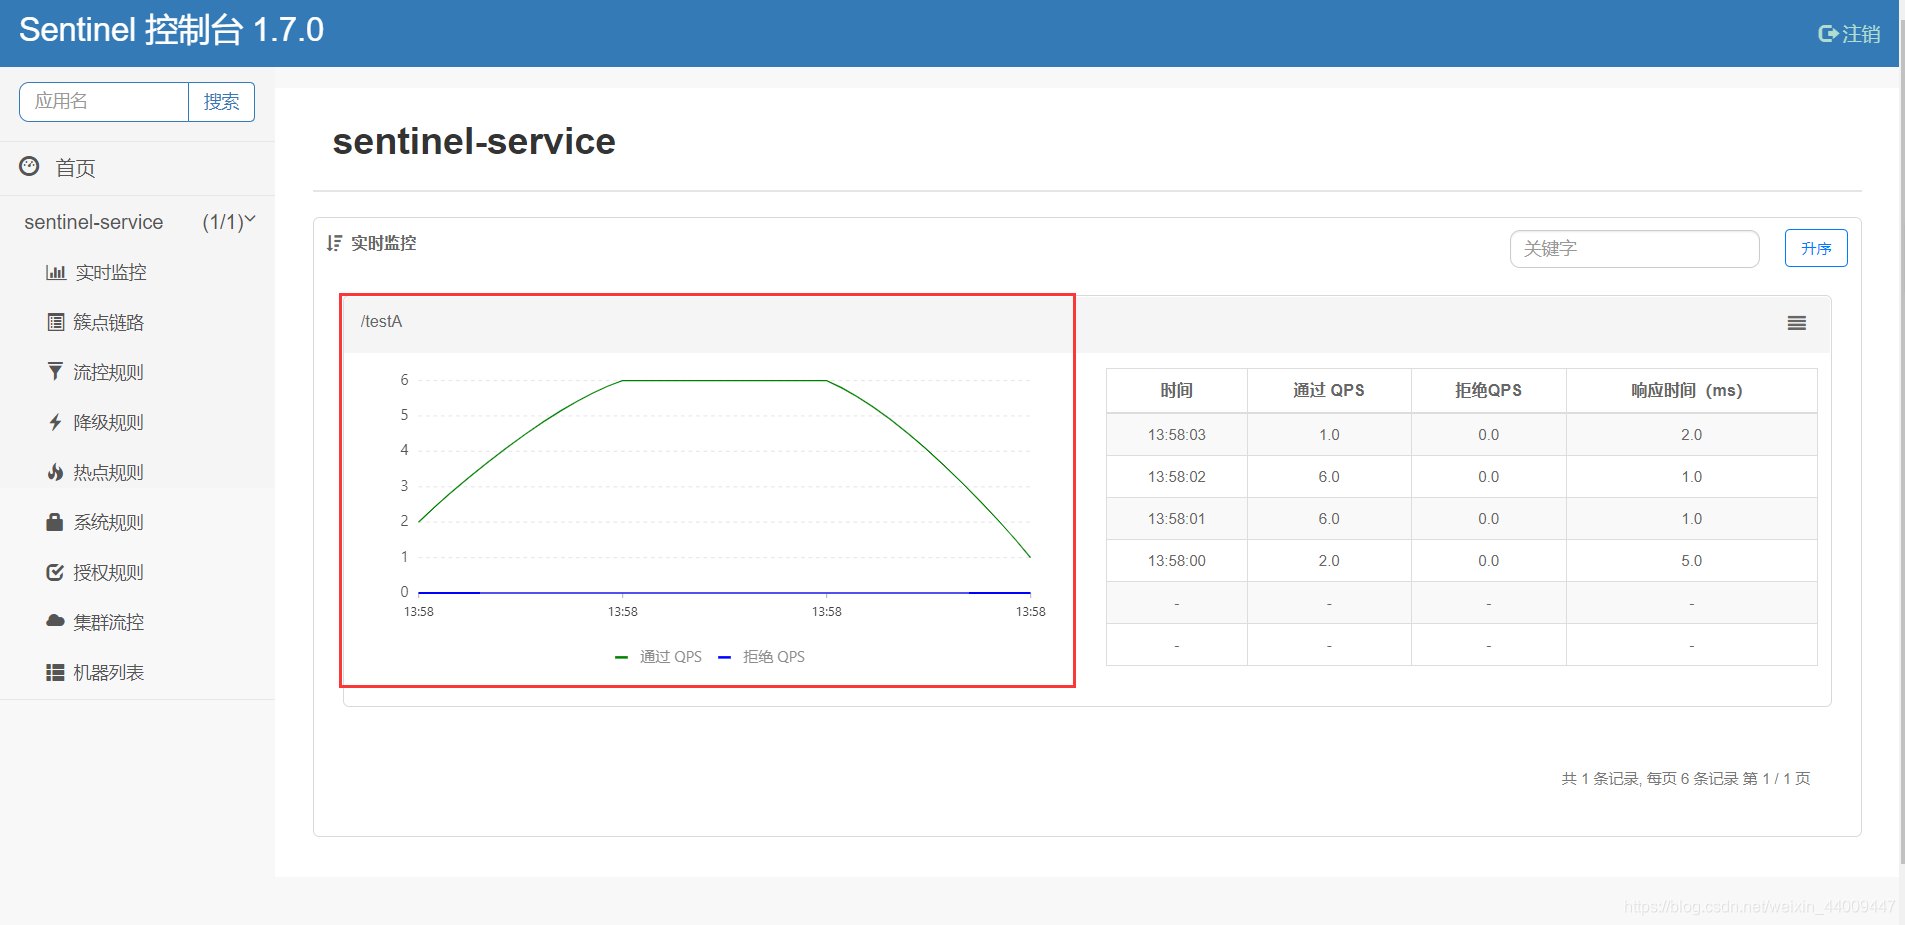Open 热点规则 menu entry
The height and width of the screenshot is (925, 1905).
click(108, 472)
